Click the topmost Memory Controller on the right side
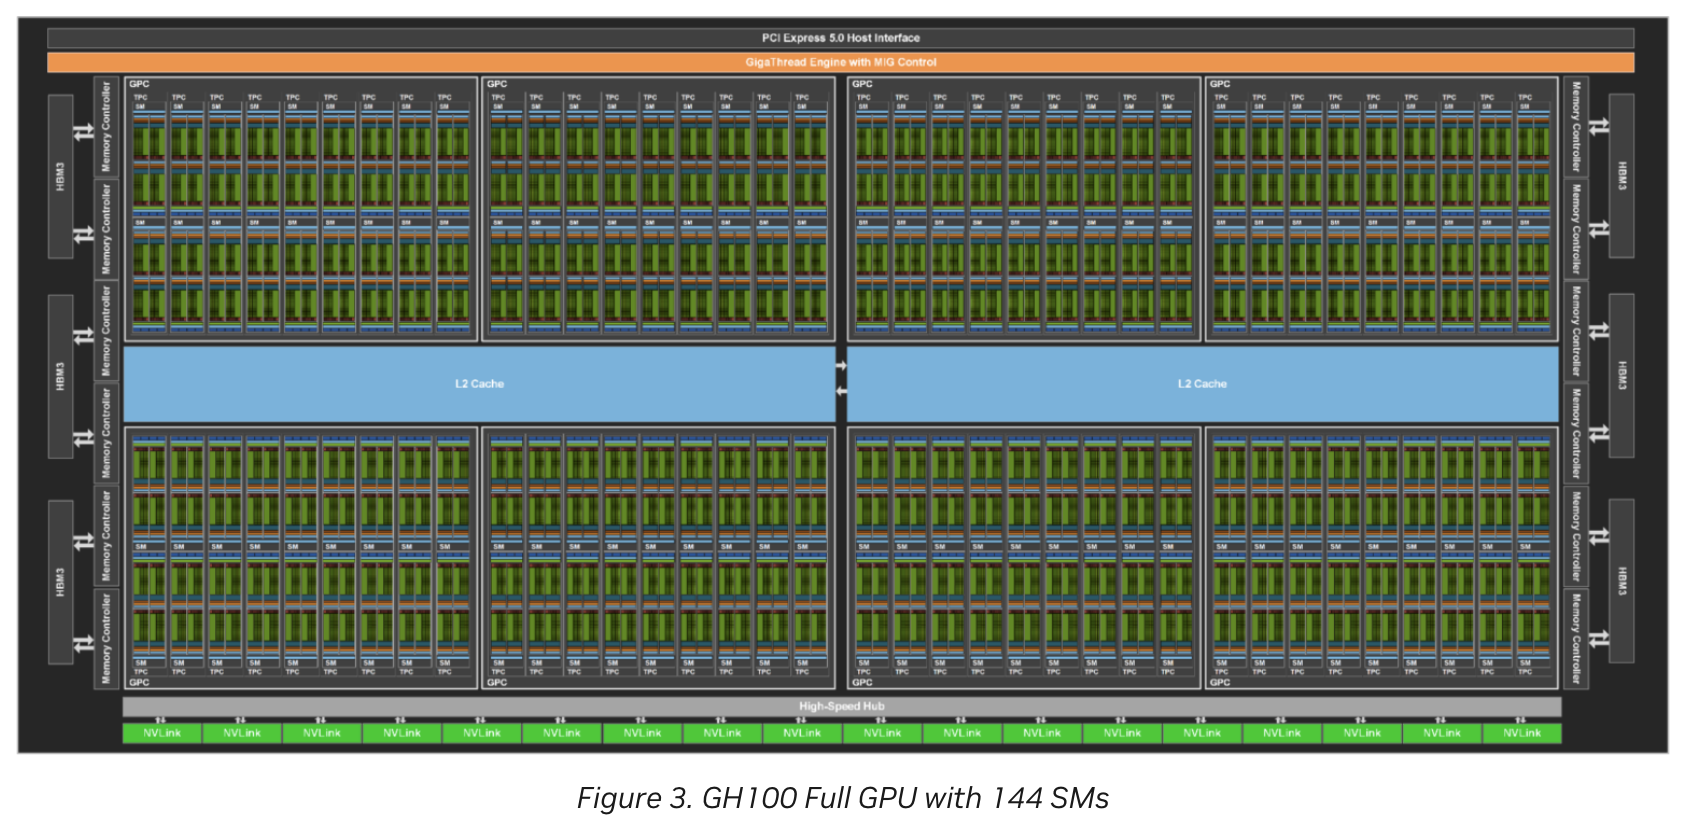The height and width of the screenshot is (822, 1686). tap(1576, 127)
